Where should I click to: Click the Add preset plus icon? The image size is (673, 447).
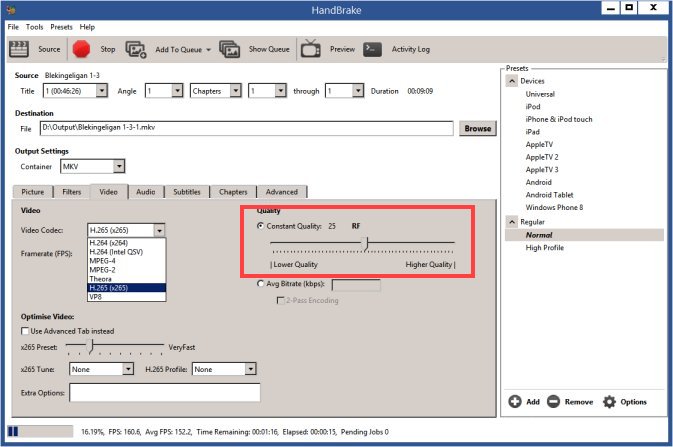coord(515,401)
